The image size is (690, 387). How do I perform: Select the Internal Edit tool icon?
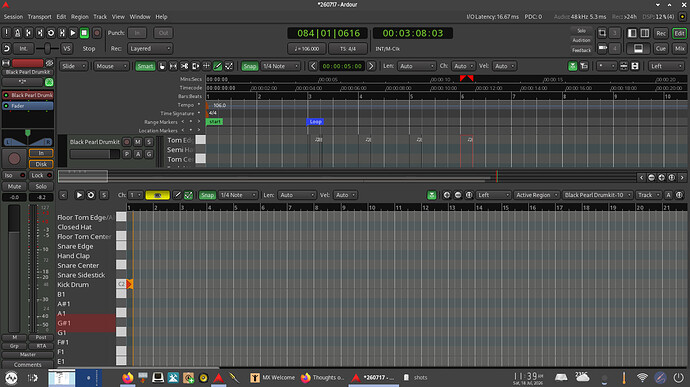tap(229, 66)
